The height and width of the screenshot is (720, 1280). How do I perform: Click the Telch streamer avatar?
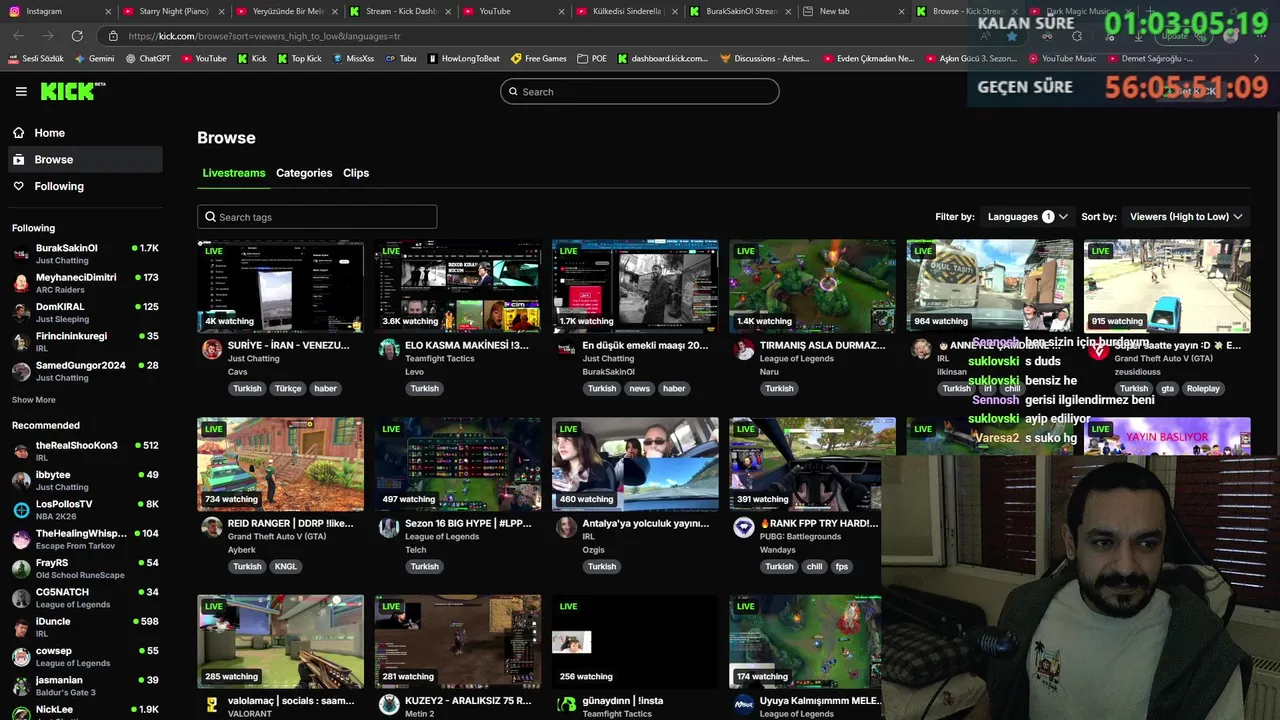pos(389,527)
